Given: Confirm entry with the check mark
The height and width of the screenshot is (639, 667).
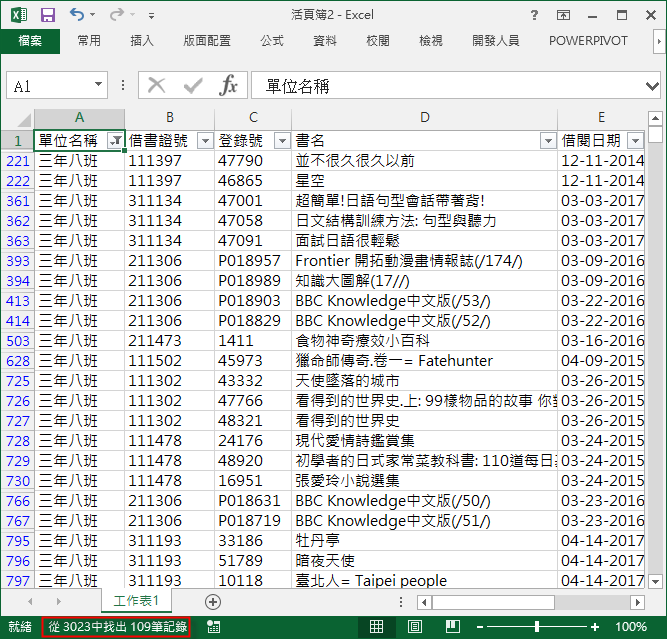Looking at the screenshot, I should (x=193, y=86).
